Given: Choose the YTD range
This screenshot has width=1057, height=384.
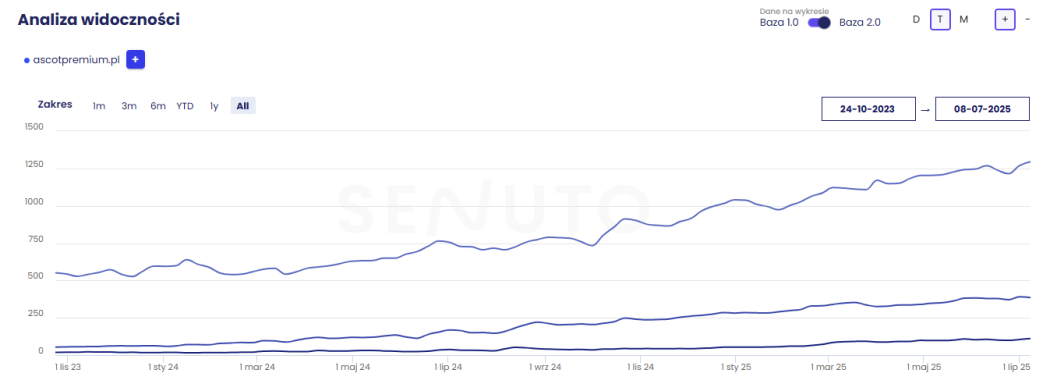Looking at the screenshot, I should click(x=185, y=106).
